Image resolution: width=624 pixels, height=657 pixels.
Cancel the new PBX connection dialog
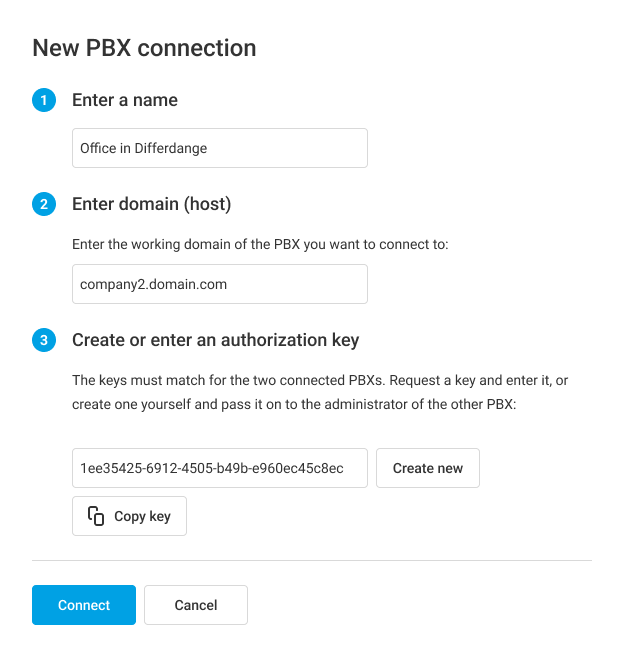point(196,605)
